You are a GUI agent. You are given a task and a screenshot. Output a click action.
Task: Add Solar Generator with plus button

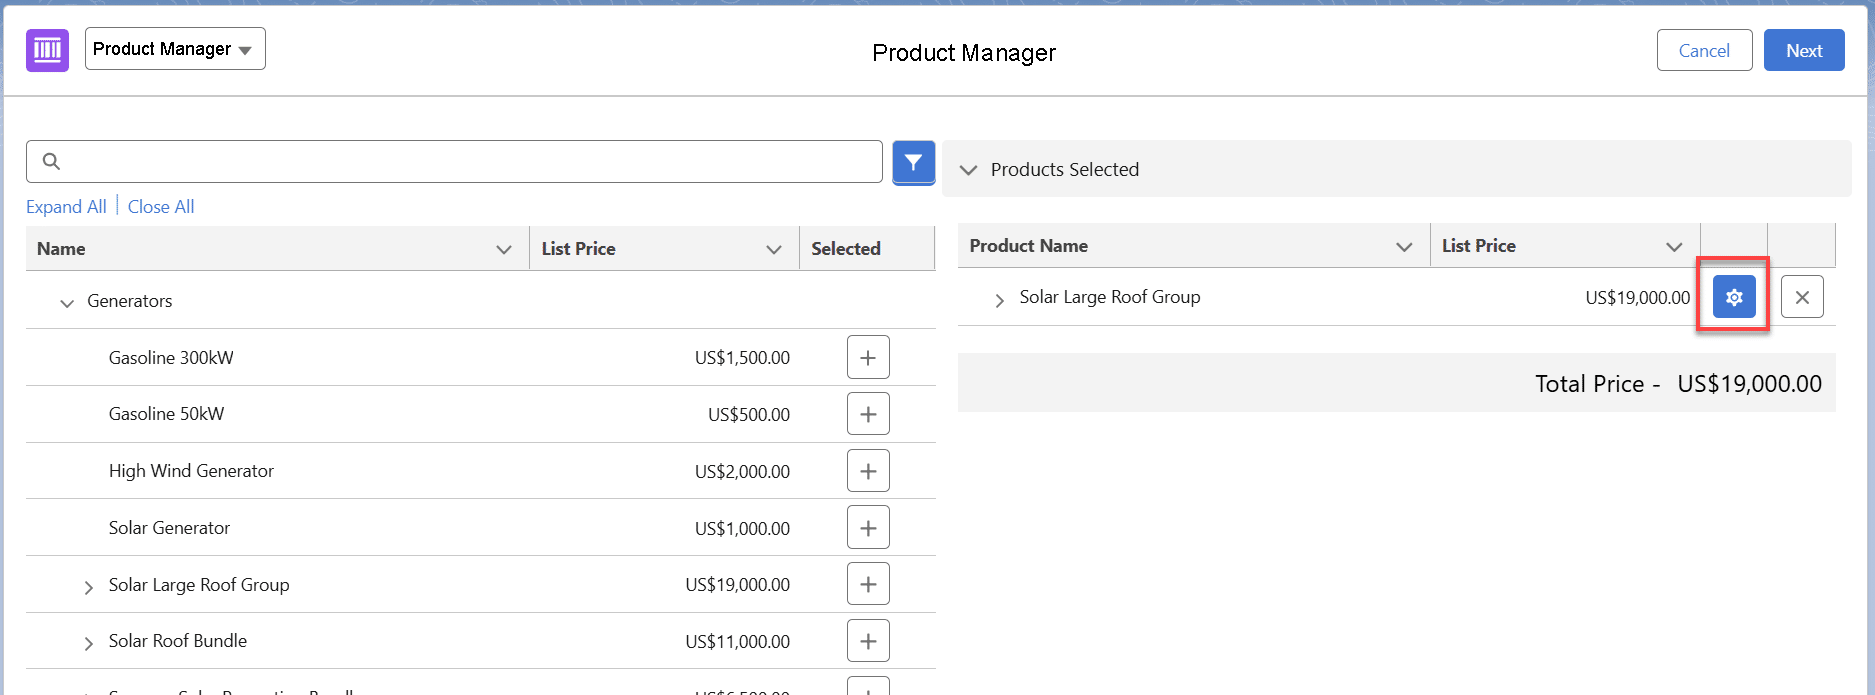click(867, 527)
